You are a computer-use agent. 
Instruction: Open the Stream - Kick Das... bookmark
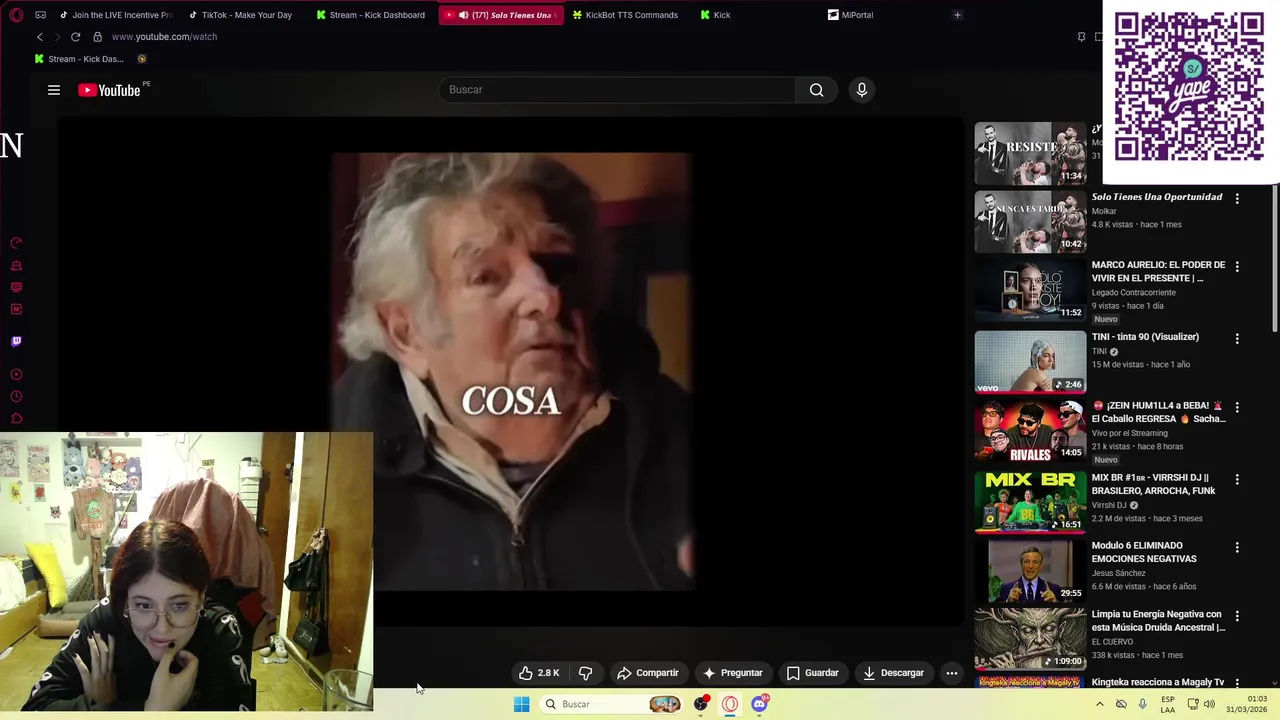79,59
